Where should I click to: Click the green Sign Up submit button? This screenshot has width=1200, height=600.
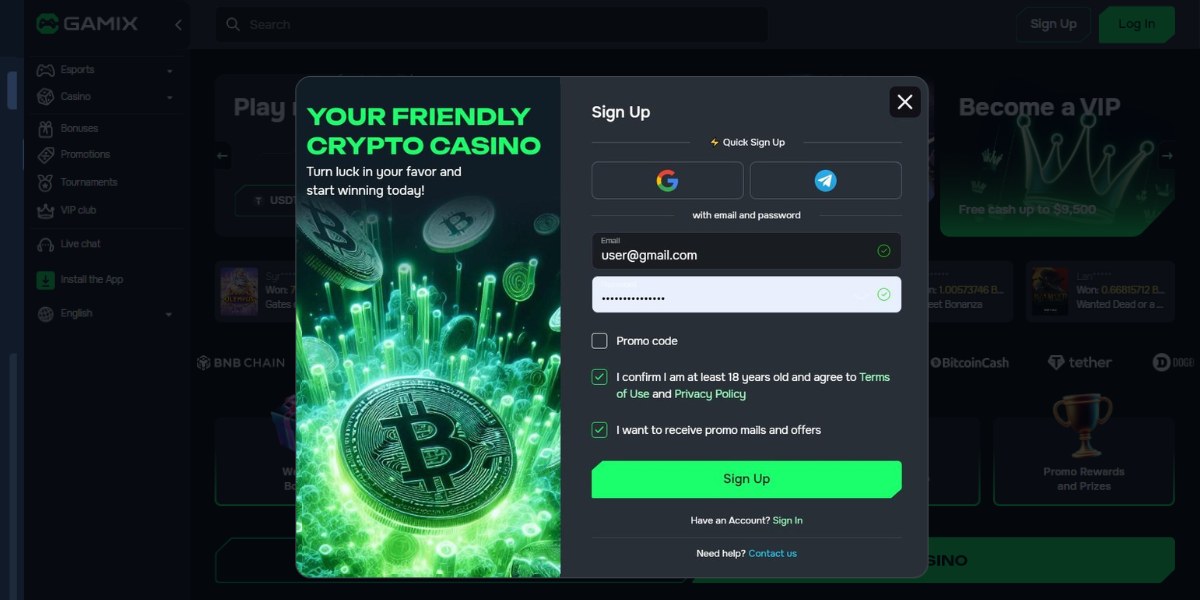pos(746,479)
